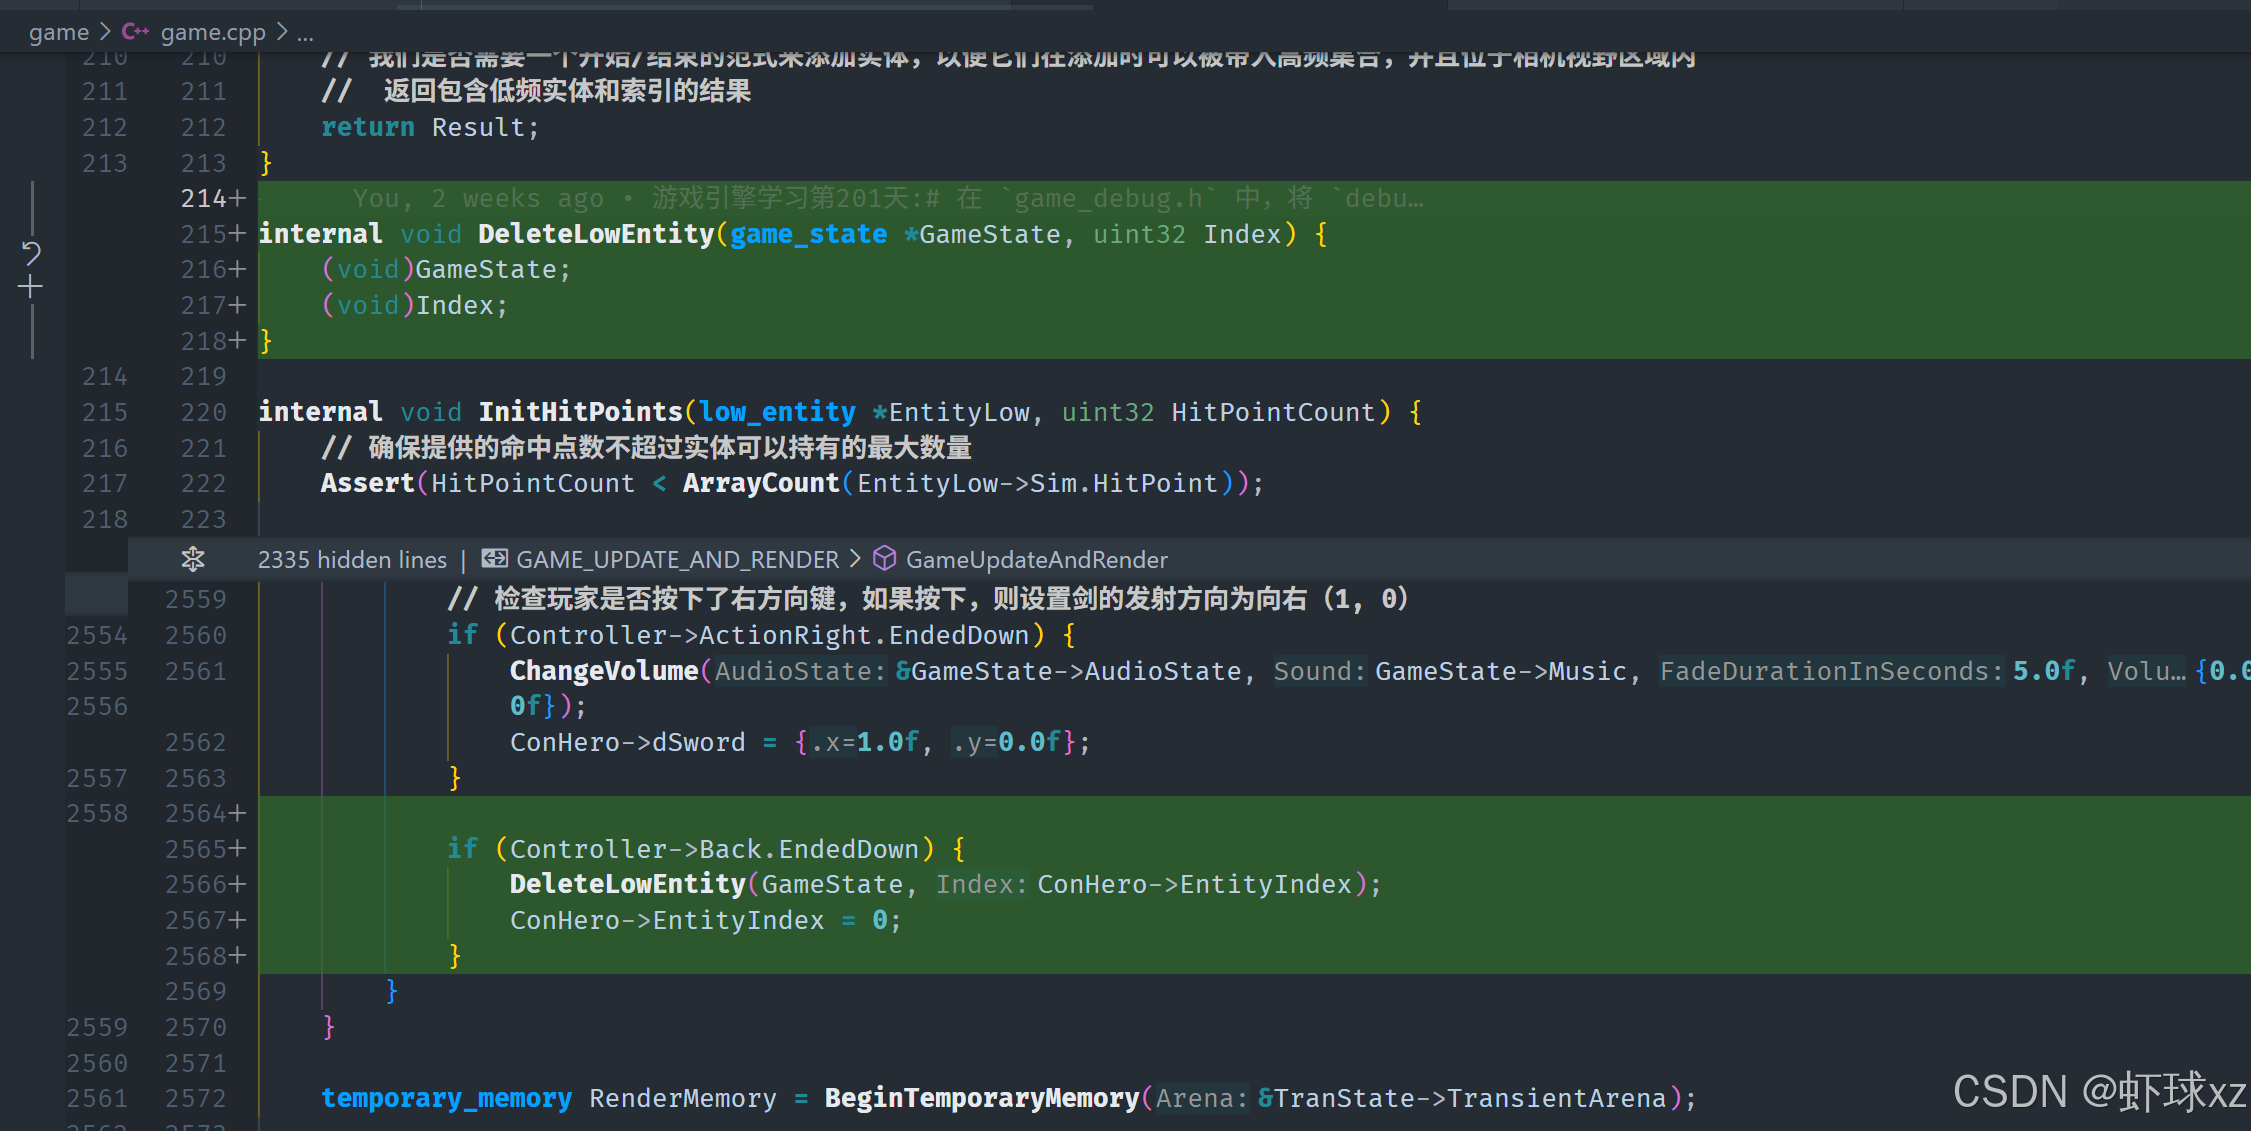Click the InitHitPoints function name
This screenshot has width=2251, height=1131.
point(580,412)
